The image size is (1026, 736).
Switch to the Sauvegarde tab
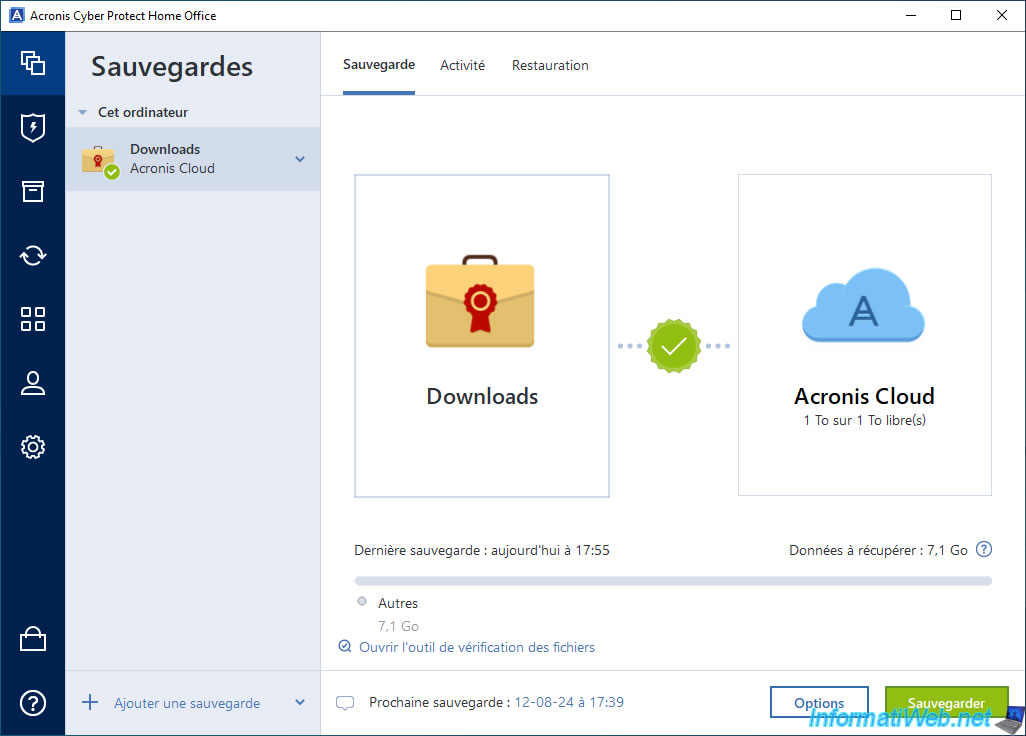coord(379,65)
